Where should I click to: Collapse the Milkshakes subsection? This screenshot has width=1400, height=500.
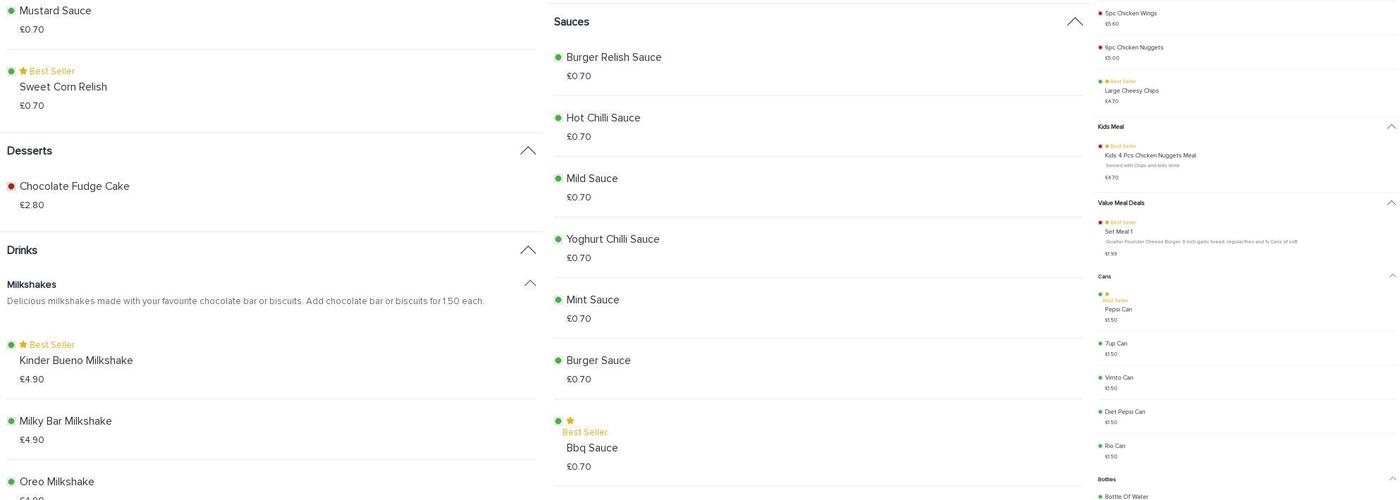(x=530, y=284)
